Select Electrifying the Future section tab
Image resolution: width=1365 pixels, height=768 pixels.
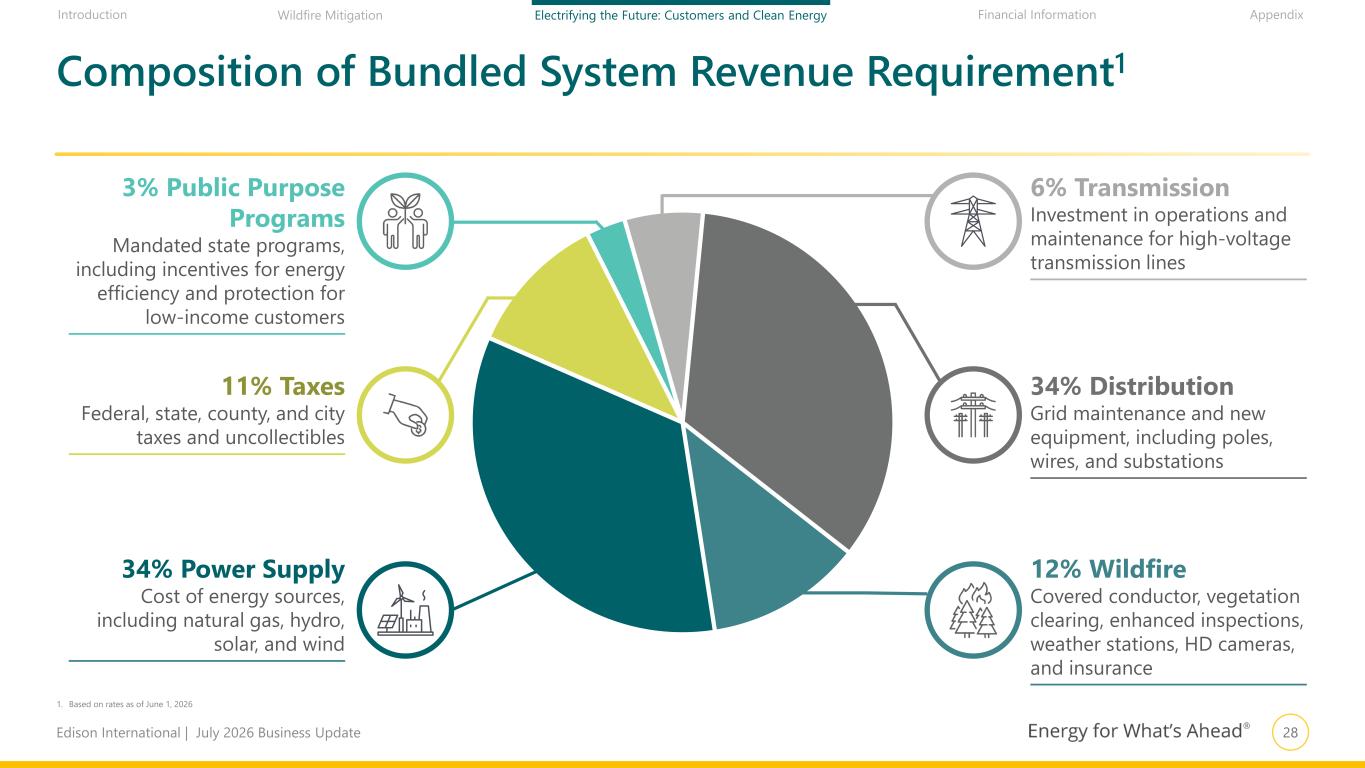click(680, 15)
